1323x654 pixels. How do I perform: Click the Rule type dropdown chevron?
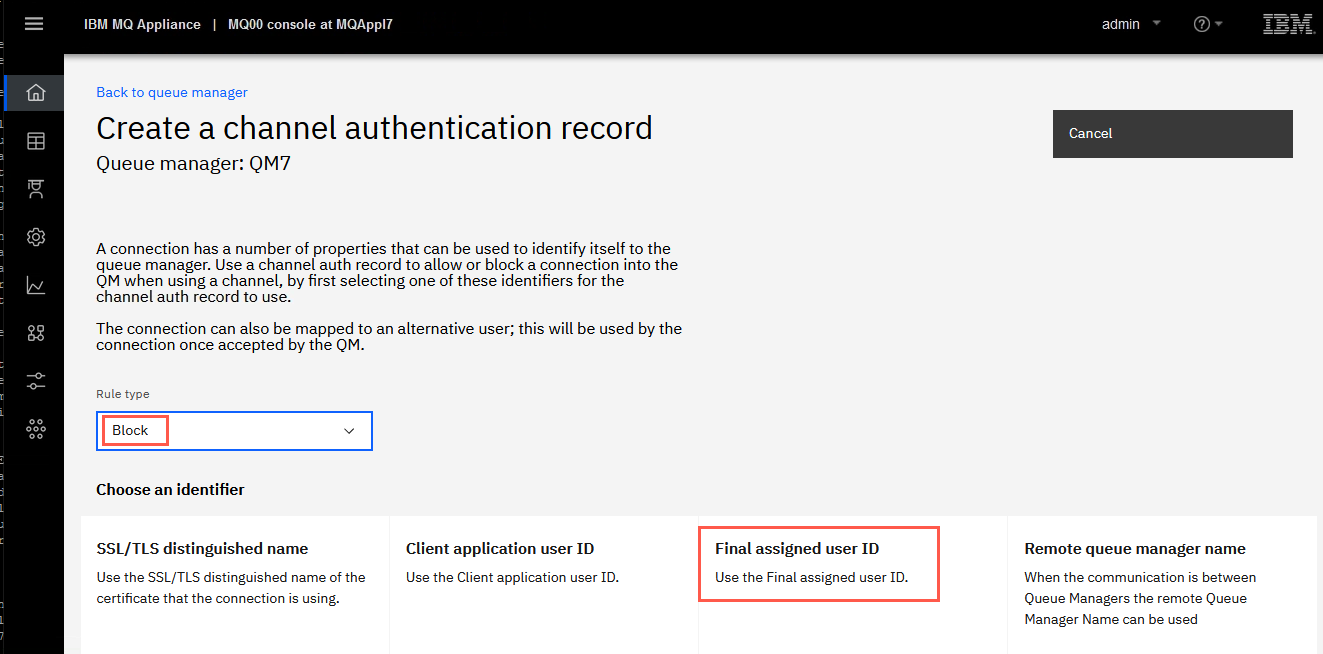pyautogui.click(x=349, y=431)
